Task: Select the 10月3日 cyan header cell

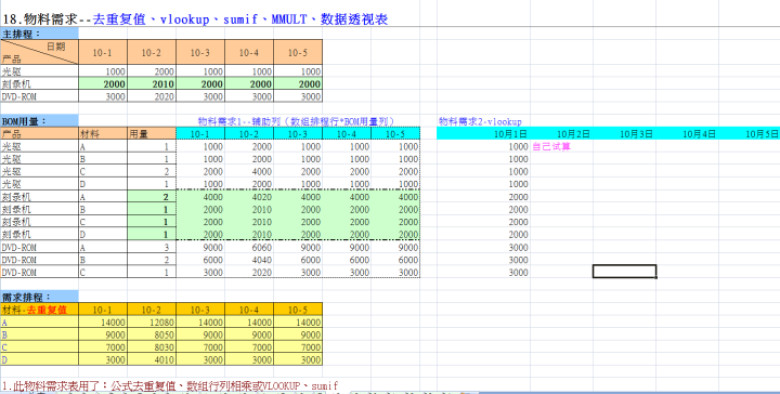Action: (624, 133)
